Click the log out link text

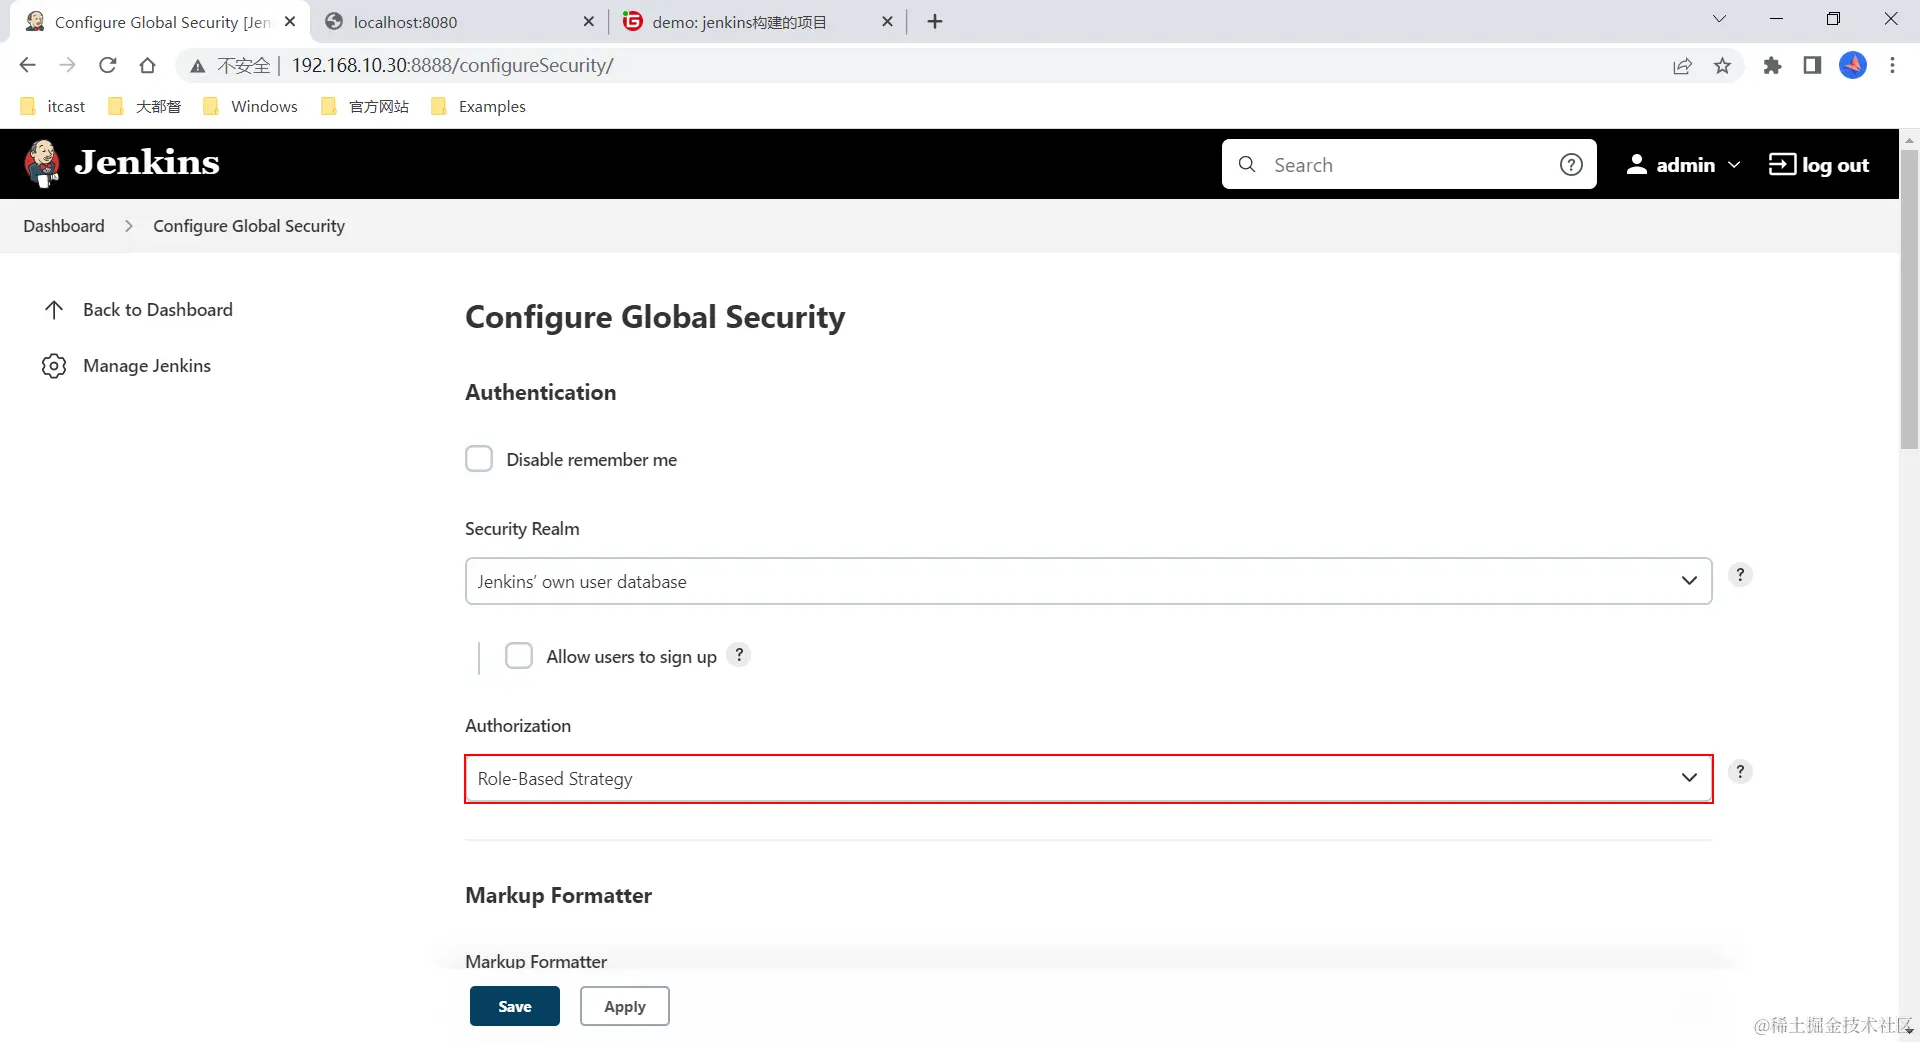pos(1835,165)
